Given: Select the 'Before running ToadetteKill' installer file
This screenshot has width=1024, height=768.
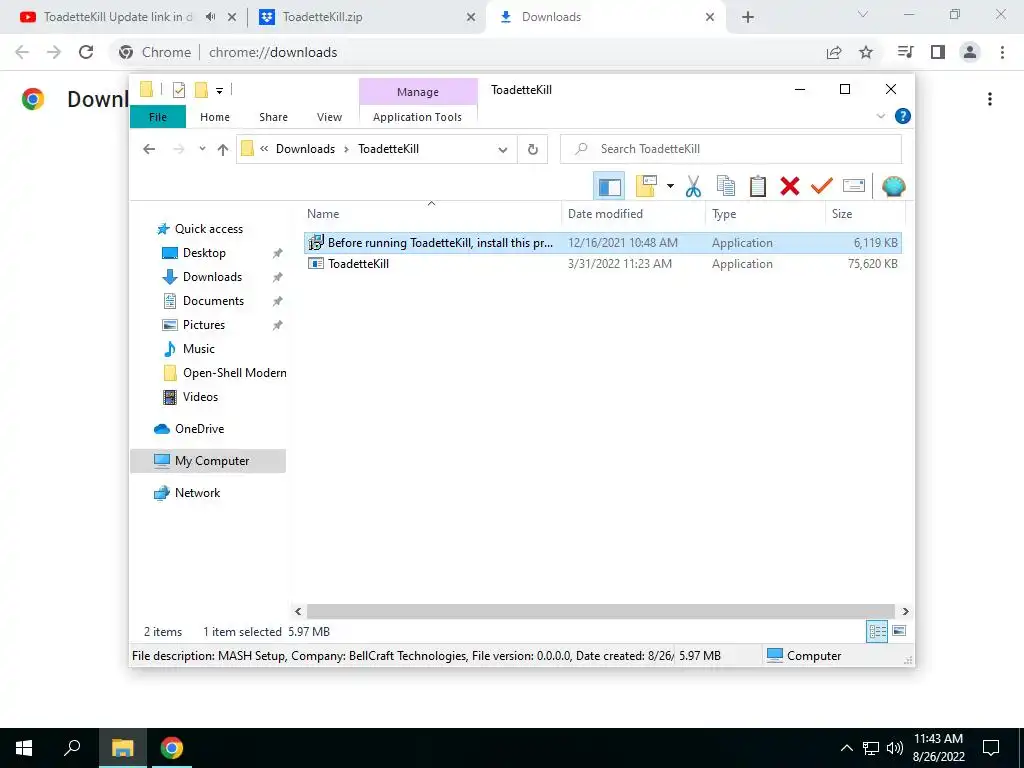Looking at the screenshot, I should click(x=603, y=243).
